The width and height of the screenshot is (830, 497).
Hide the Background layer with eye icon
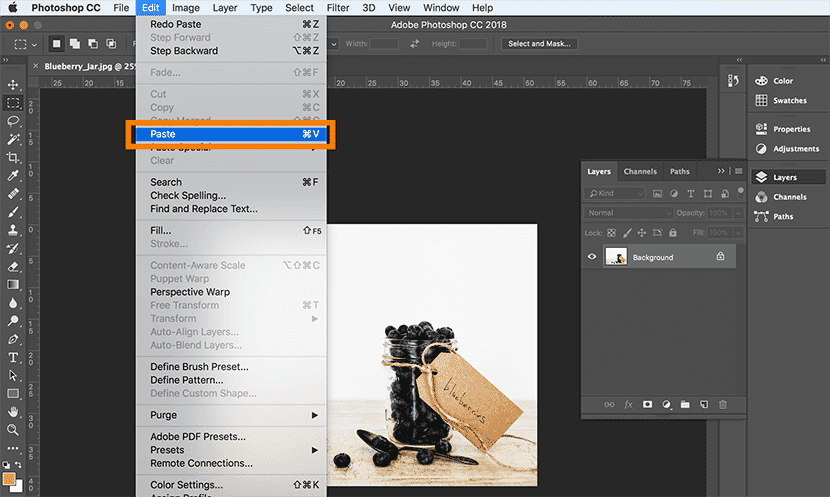[x=592, y=257]
